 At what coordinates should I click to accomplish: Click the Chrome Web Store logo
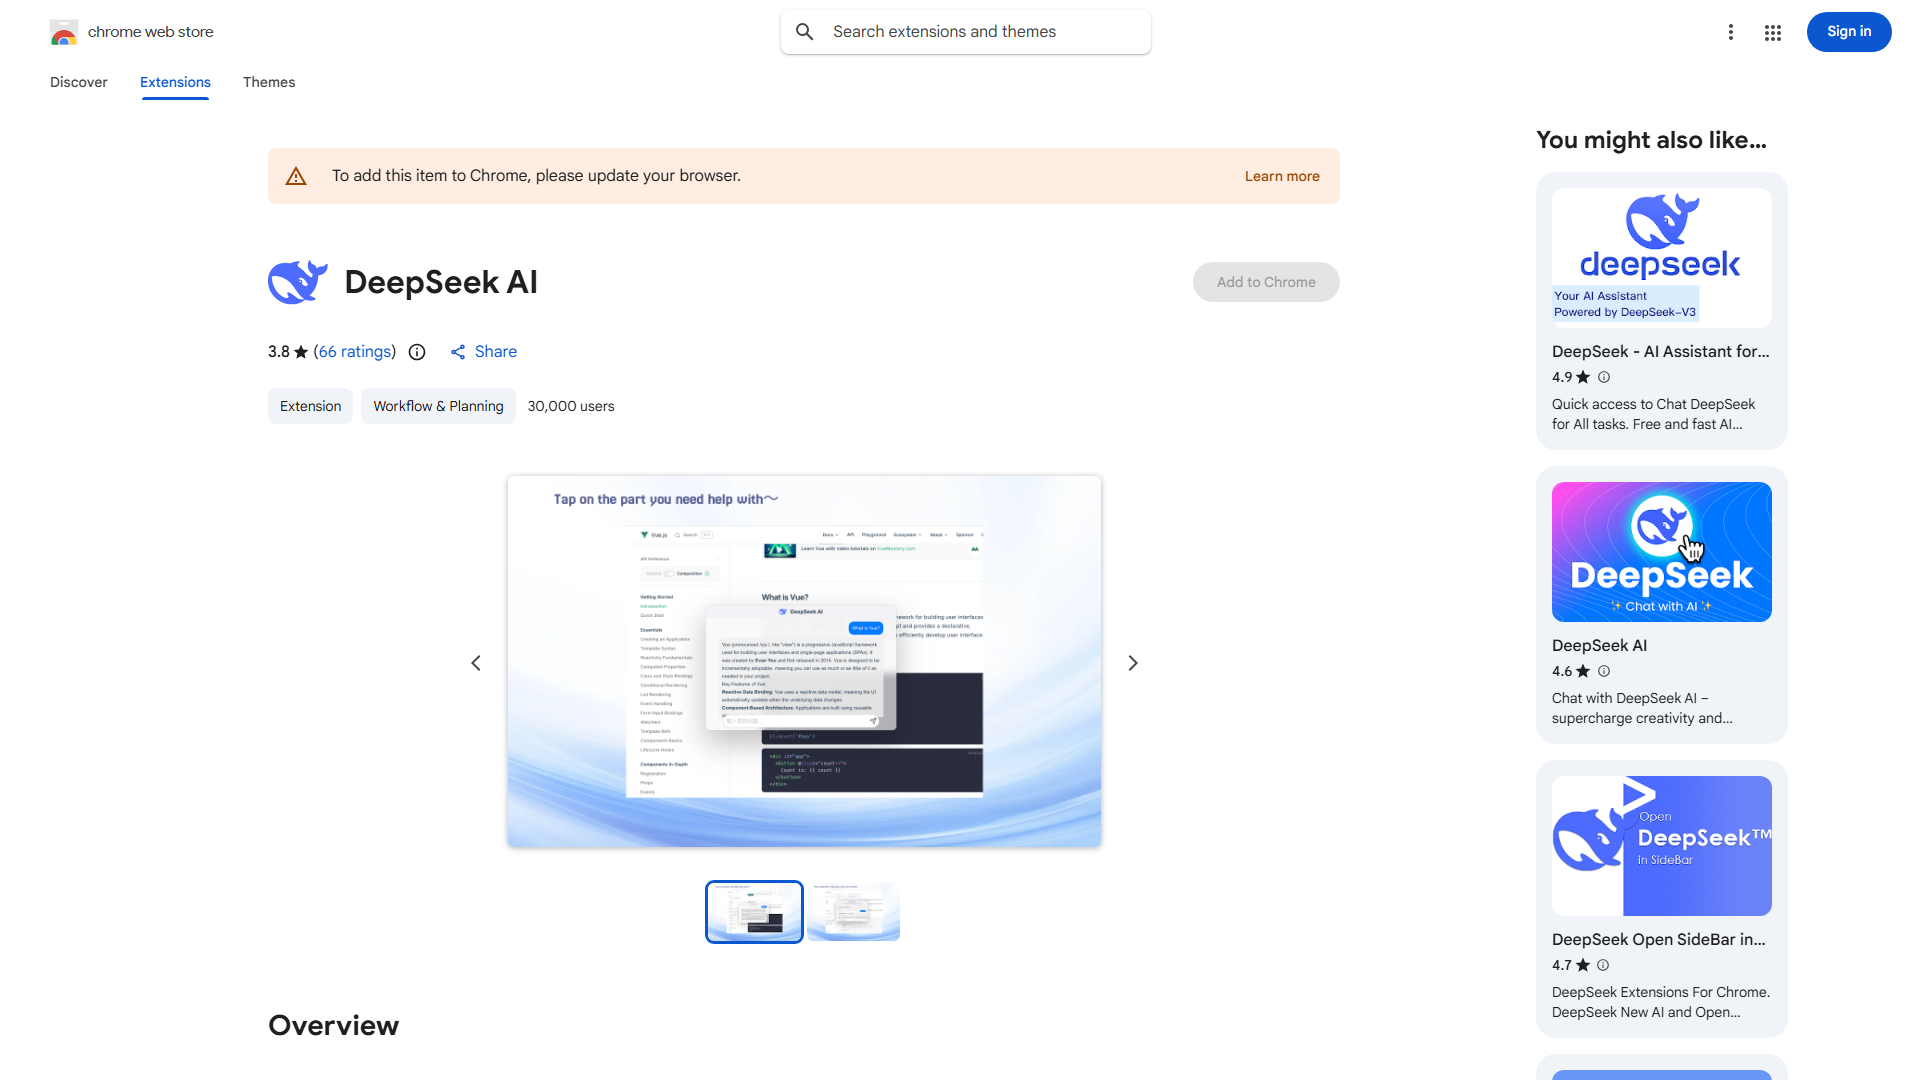click(64, 31)
